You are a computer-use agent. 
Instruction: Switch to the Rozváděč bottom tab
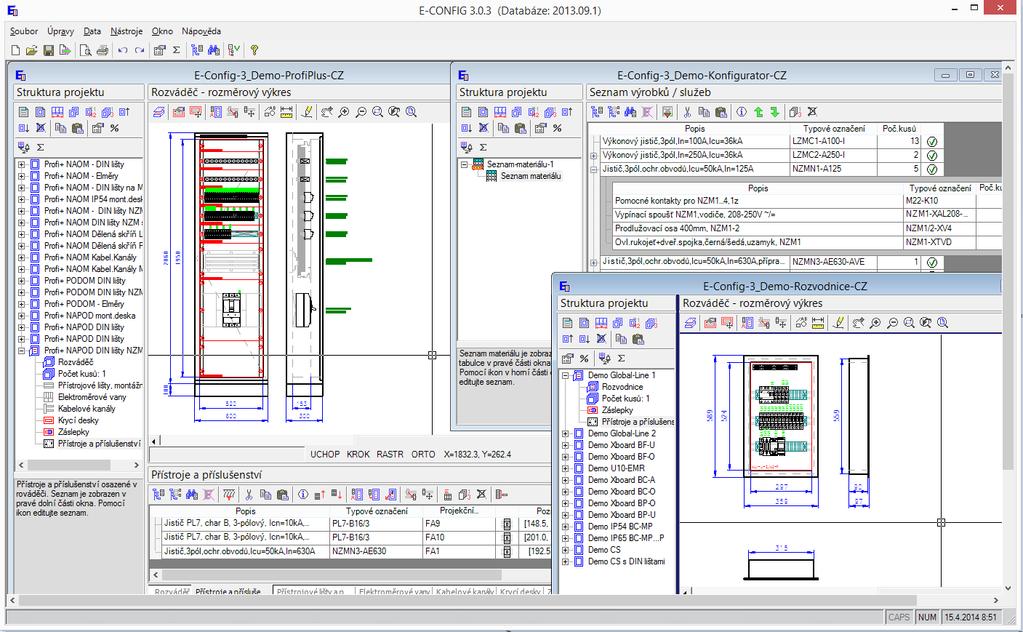pyautogui.click(x=171, y=592)
